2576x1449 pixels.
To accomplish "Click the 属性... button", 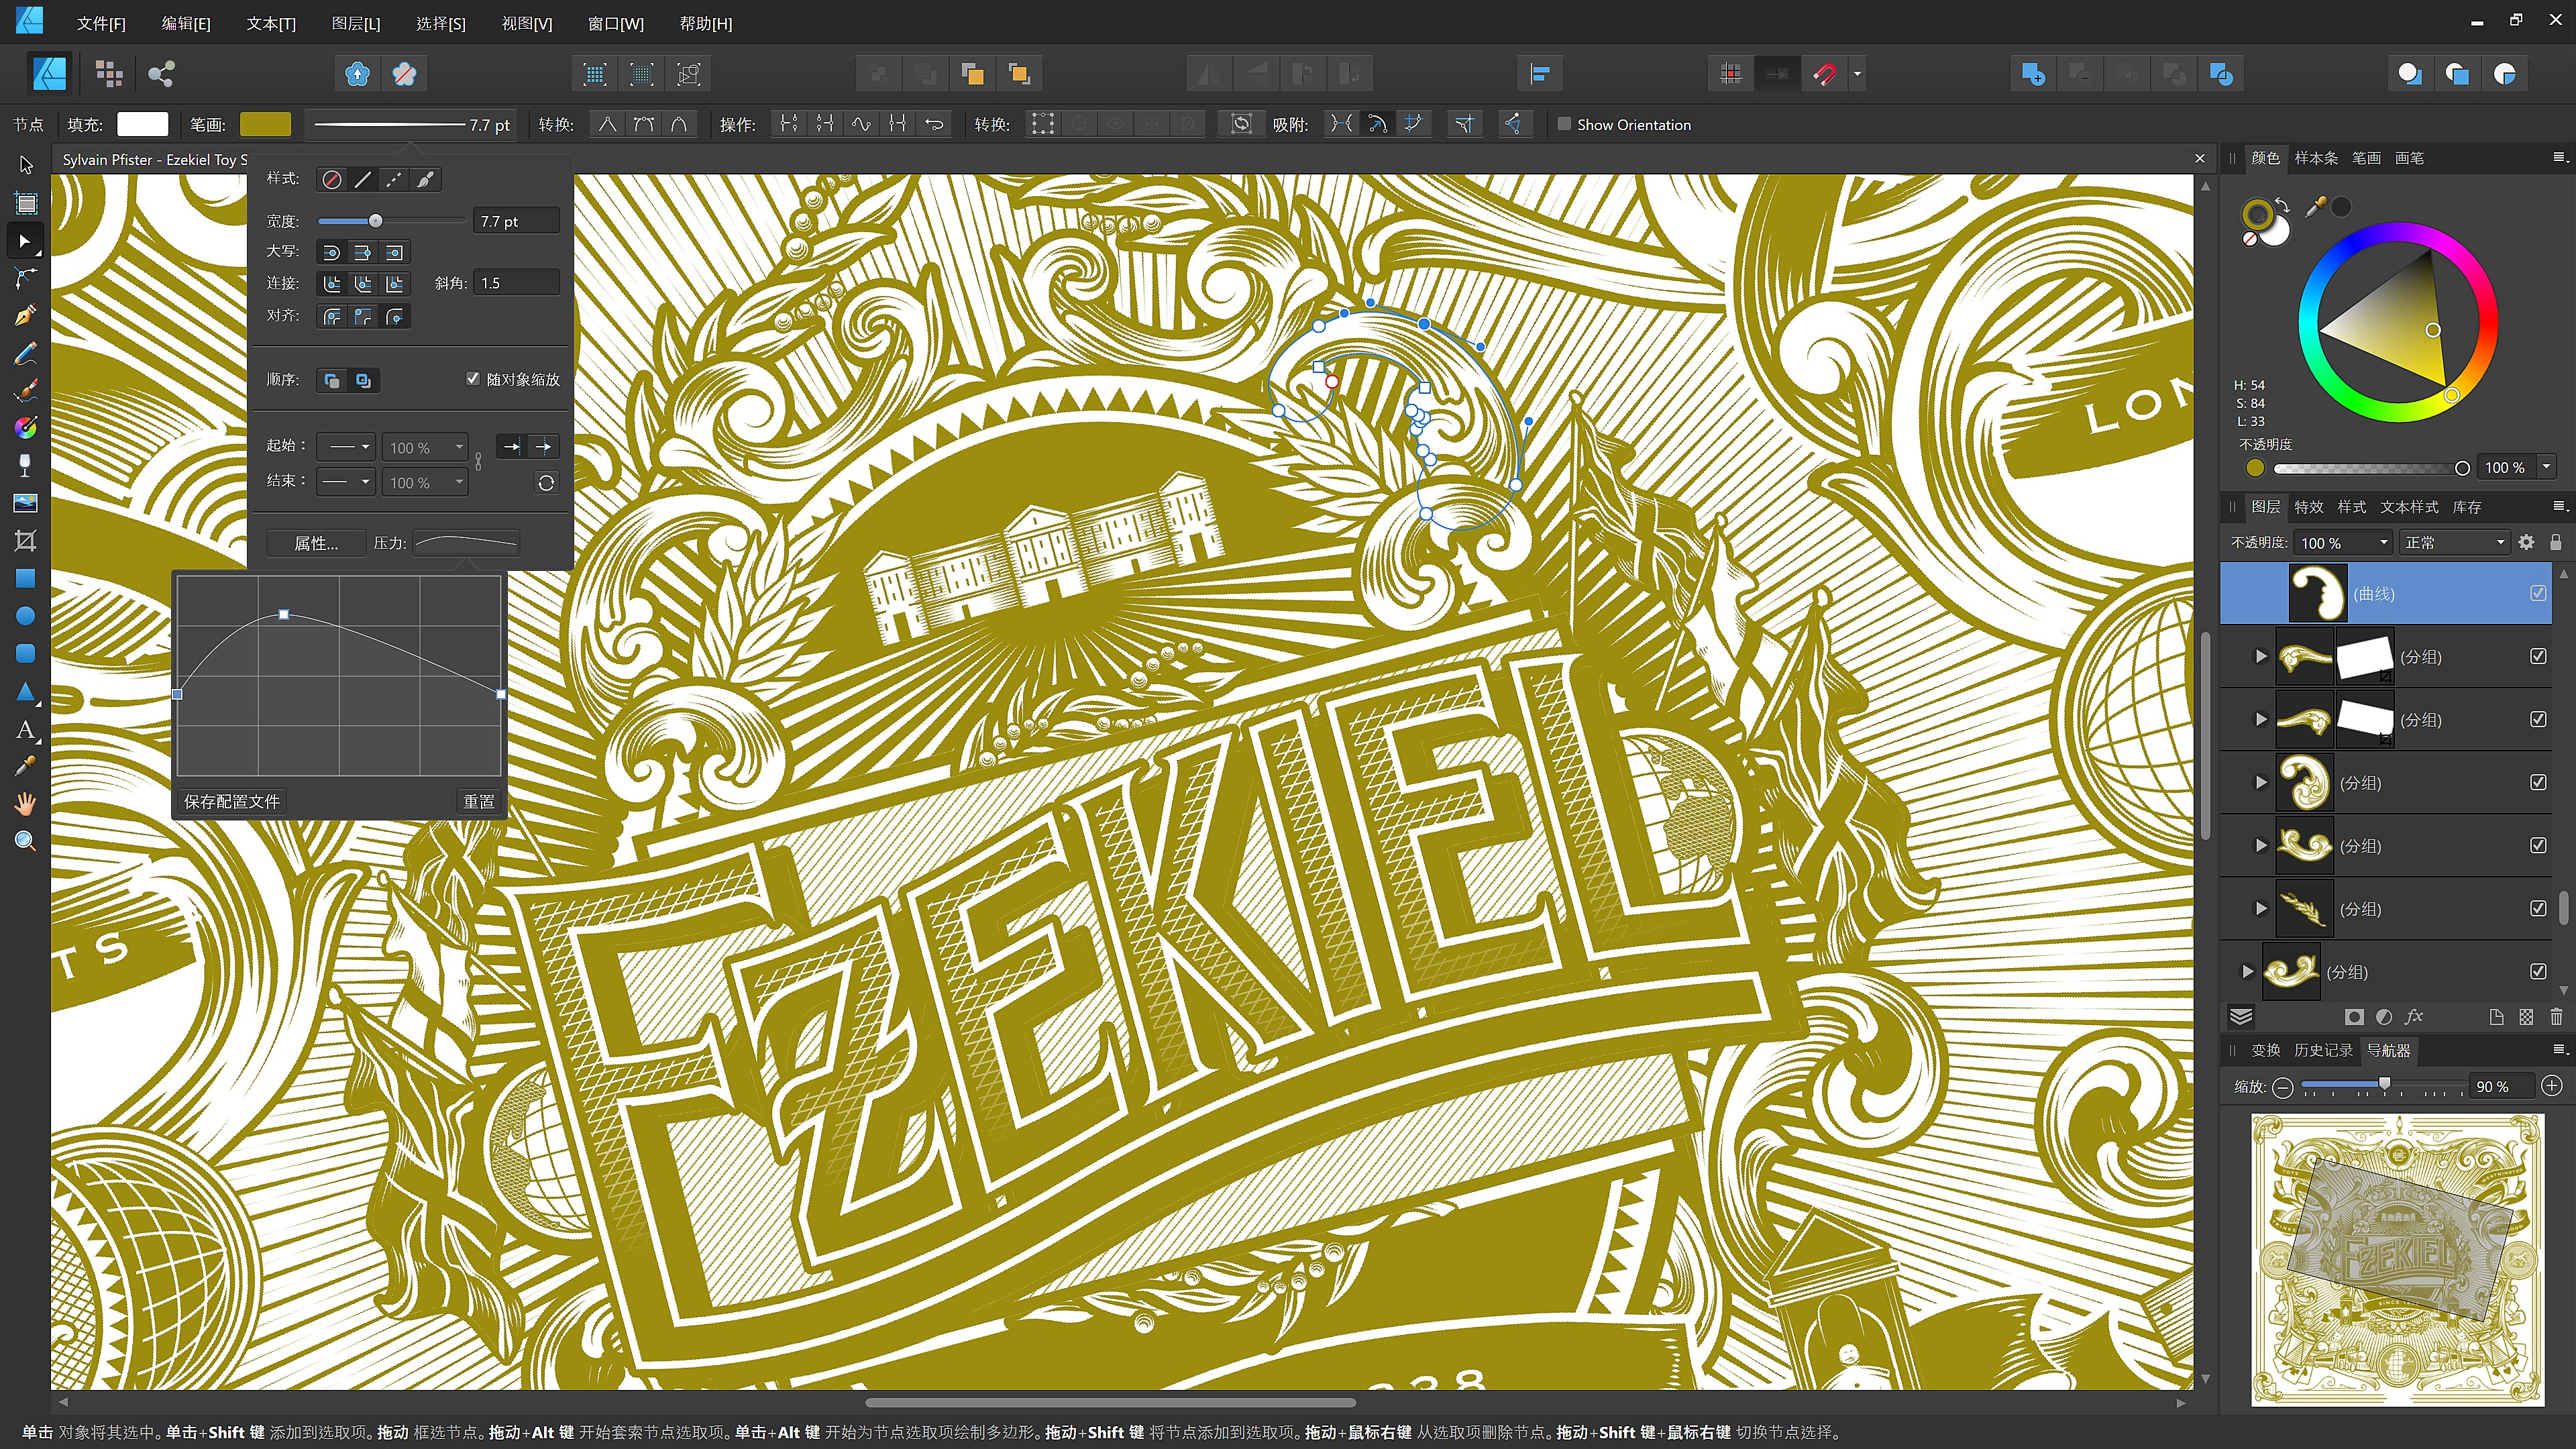I will coord(316,543).
